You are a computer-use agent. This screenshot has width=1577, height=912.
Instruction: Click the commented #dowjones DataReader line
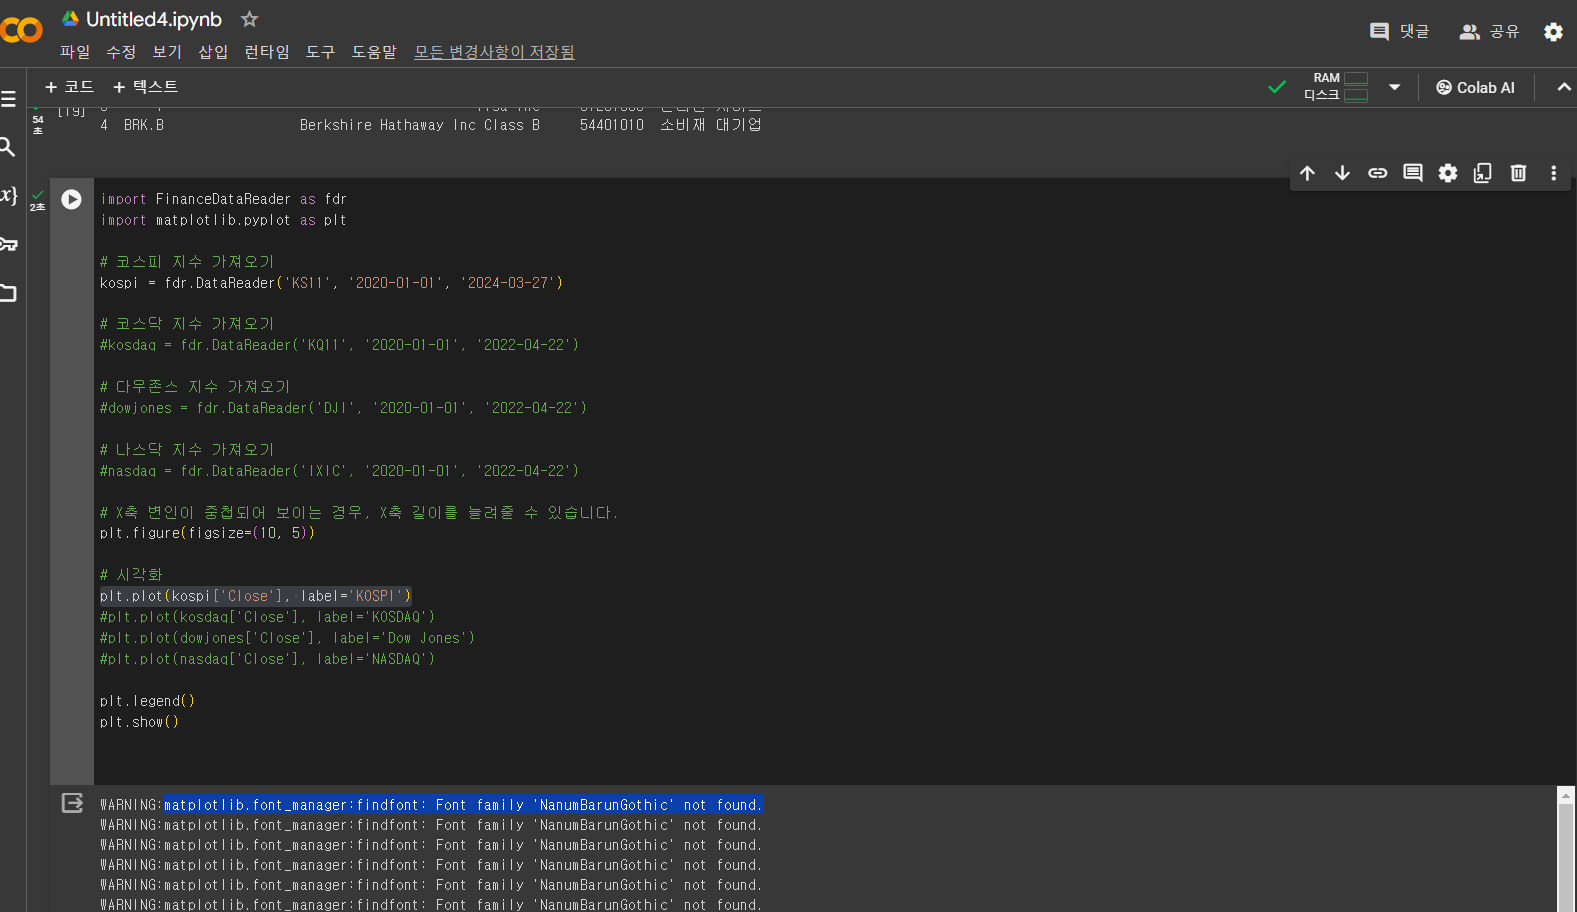click(x=343, y=408)
